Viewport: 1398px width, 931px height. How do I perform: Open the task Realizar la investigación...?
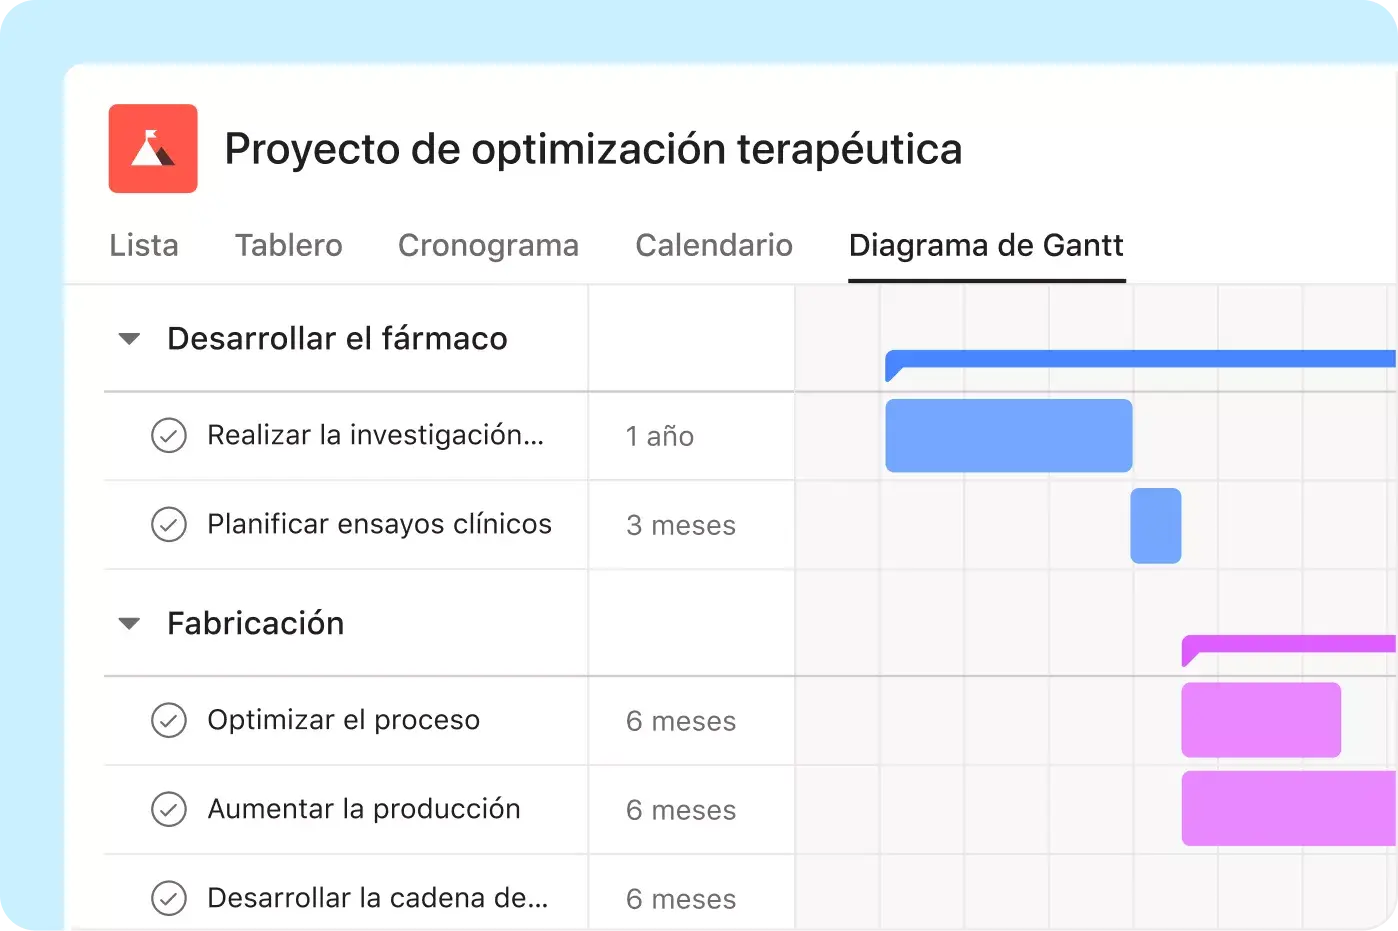click(x=375, y=435)
